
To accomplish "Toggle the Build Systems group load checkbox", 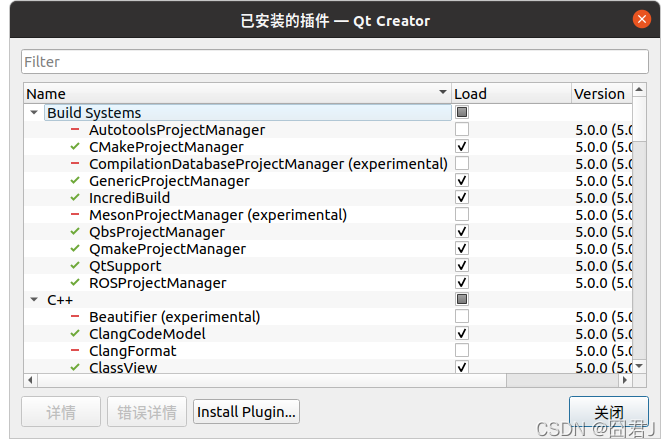I will (462, 113).
